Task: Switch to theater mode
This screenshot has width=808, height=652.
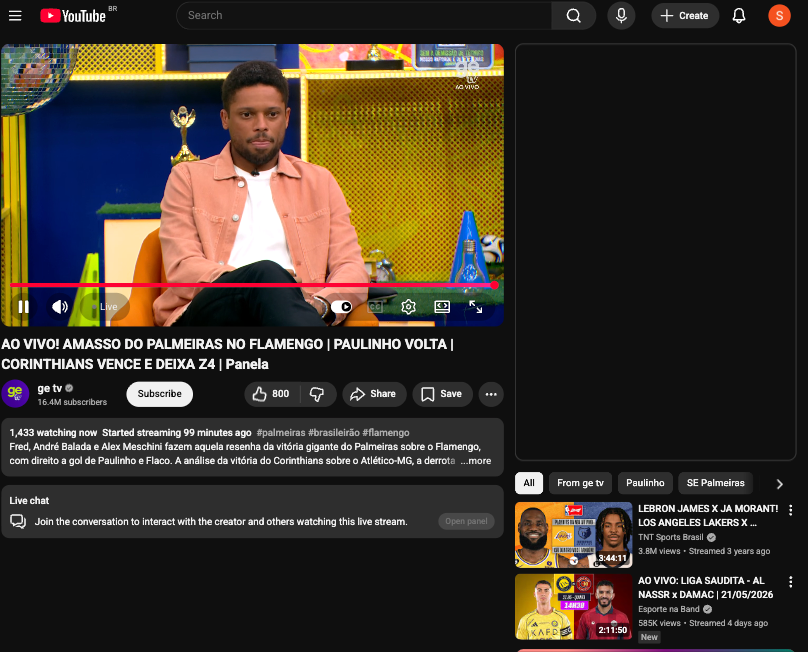Action: pyautogui.click(x=442, y=307)
